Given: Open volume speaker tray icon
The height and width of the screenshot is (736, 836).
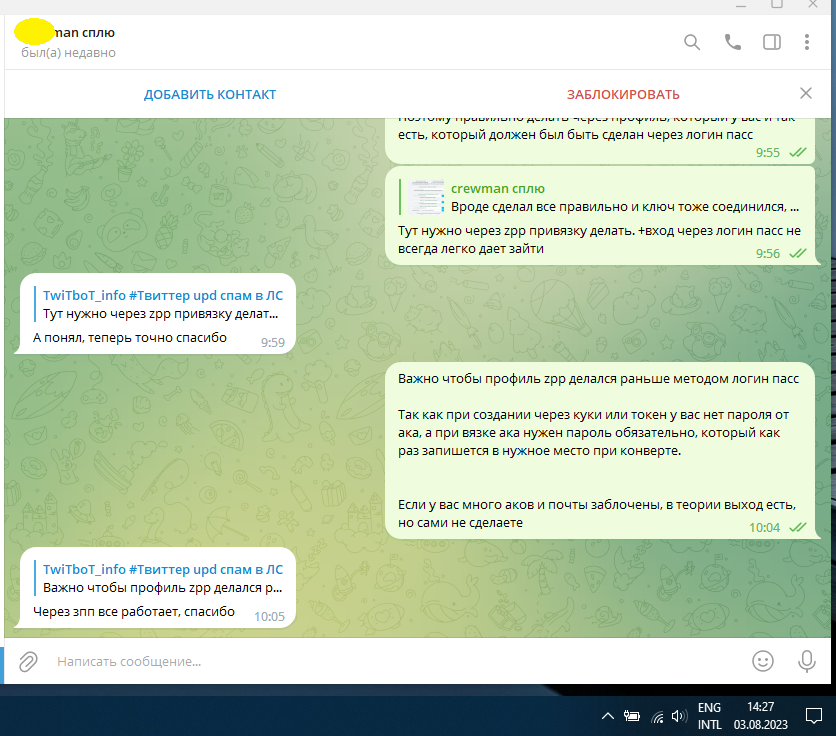Looking at the screenshot, I should pos(679,716).
